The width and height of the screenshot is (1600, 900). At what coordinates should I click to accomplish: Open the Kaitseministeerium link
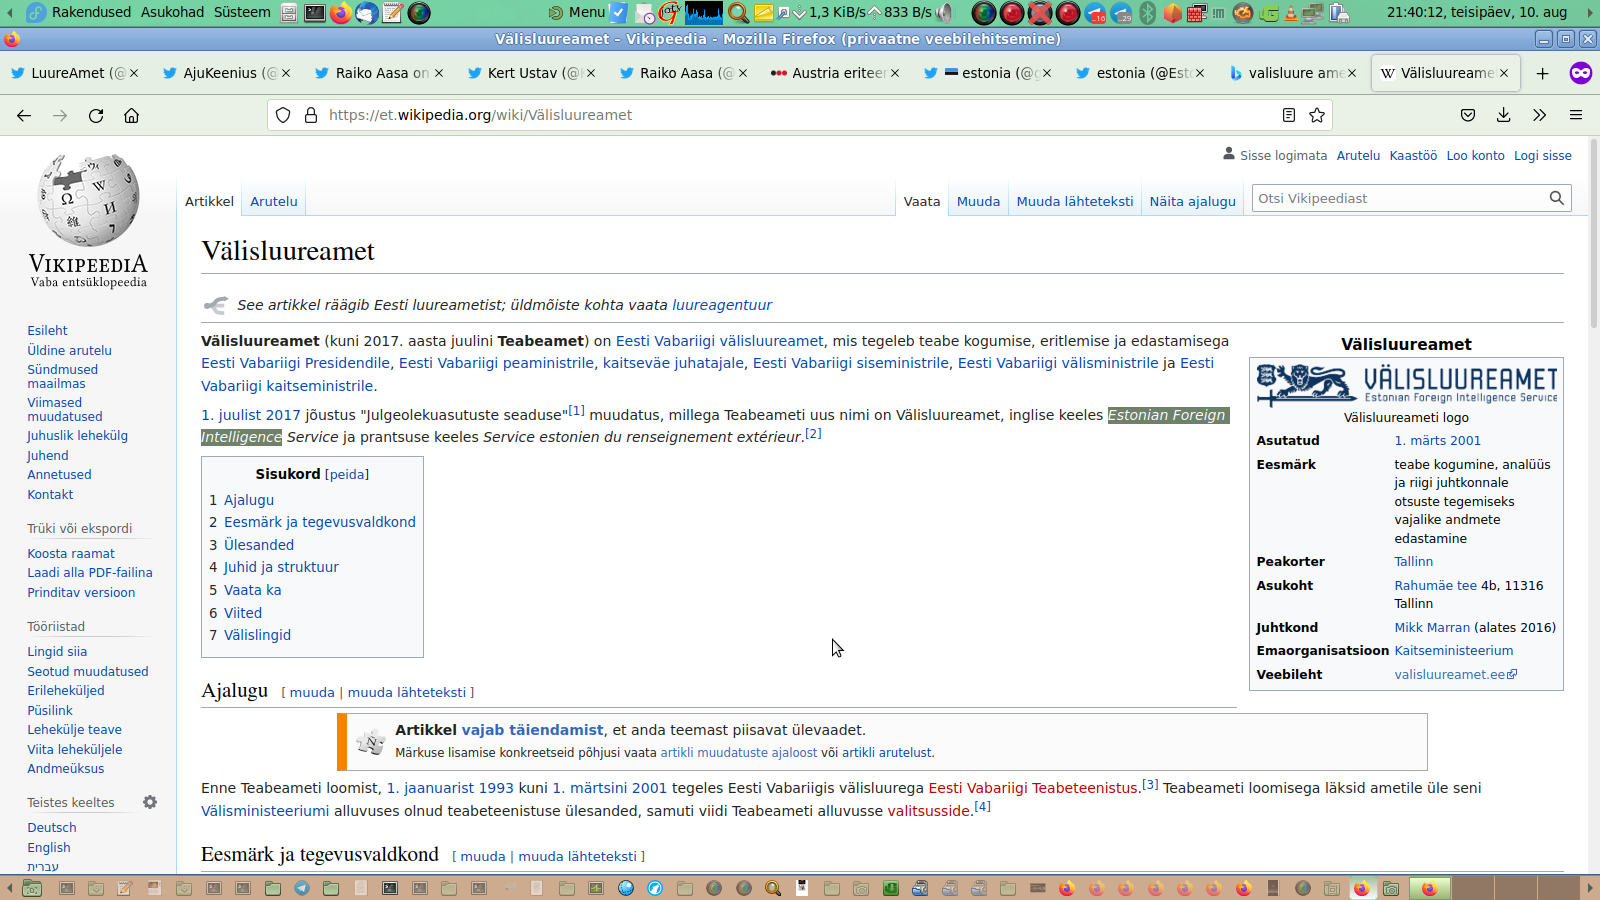tap(1454, 650)
